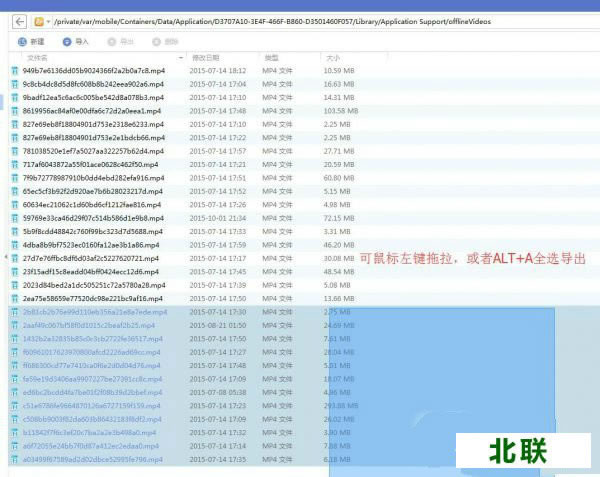Click the 新建 (New) toolbar button
The image size is (600, 477).
pyautogui.click(x=30, y=41)
